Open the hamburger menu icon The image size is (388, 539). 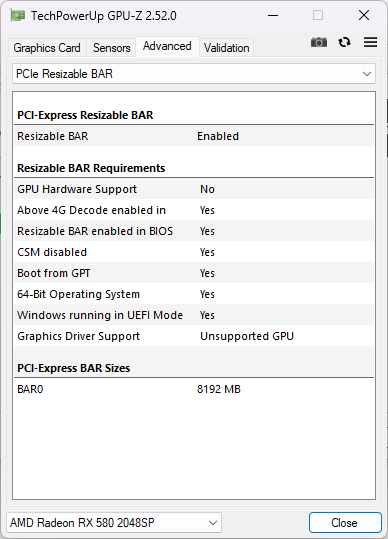point(370,42)
